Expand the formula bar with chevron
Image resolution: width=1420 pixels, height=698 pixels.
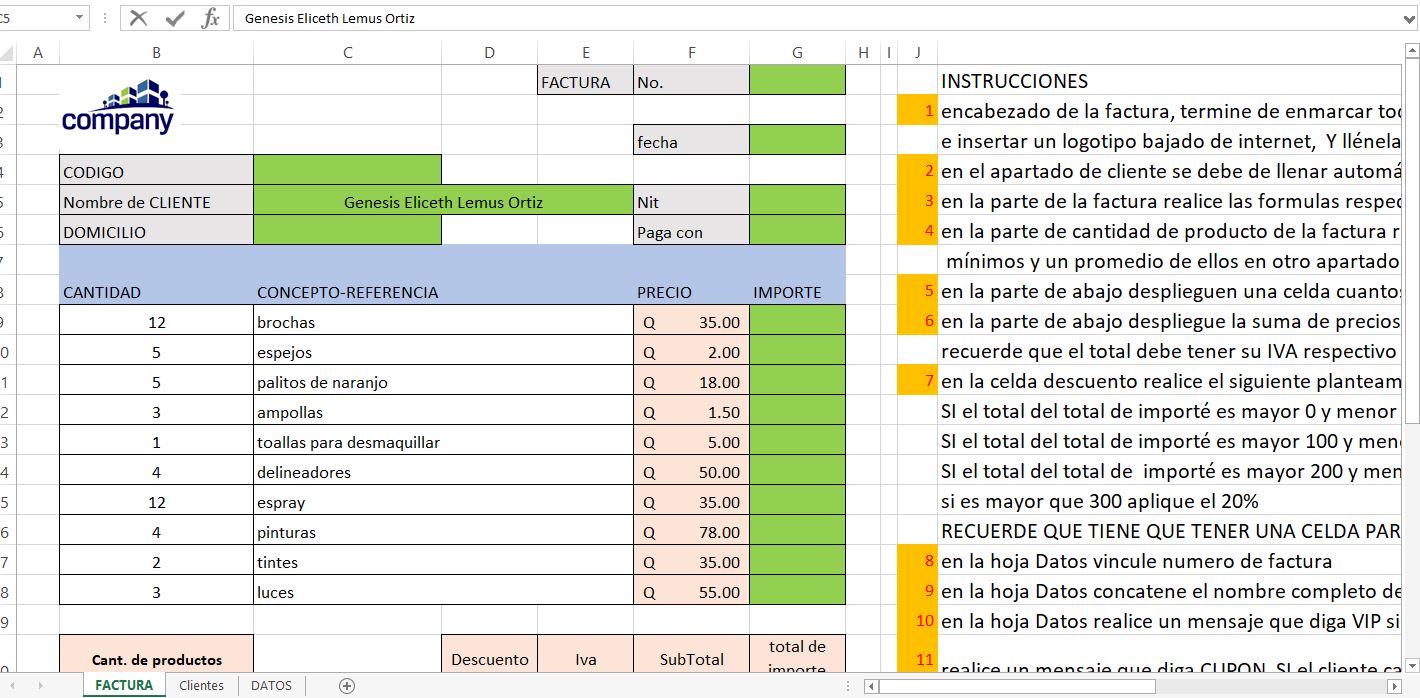(1408, 18)
